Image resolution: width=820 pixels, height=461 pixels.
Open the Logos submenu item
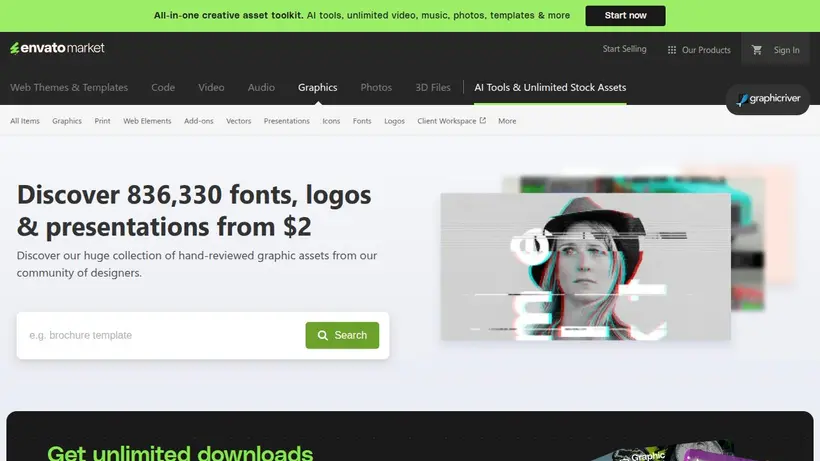pos(394,121)
